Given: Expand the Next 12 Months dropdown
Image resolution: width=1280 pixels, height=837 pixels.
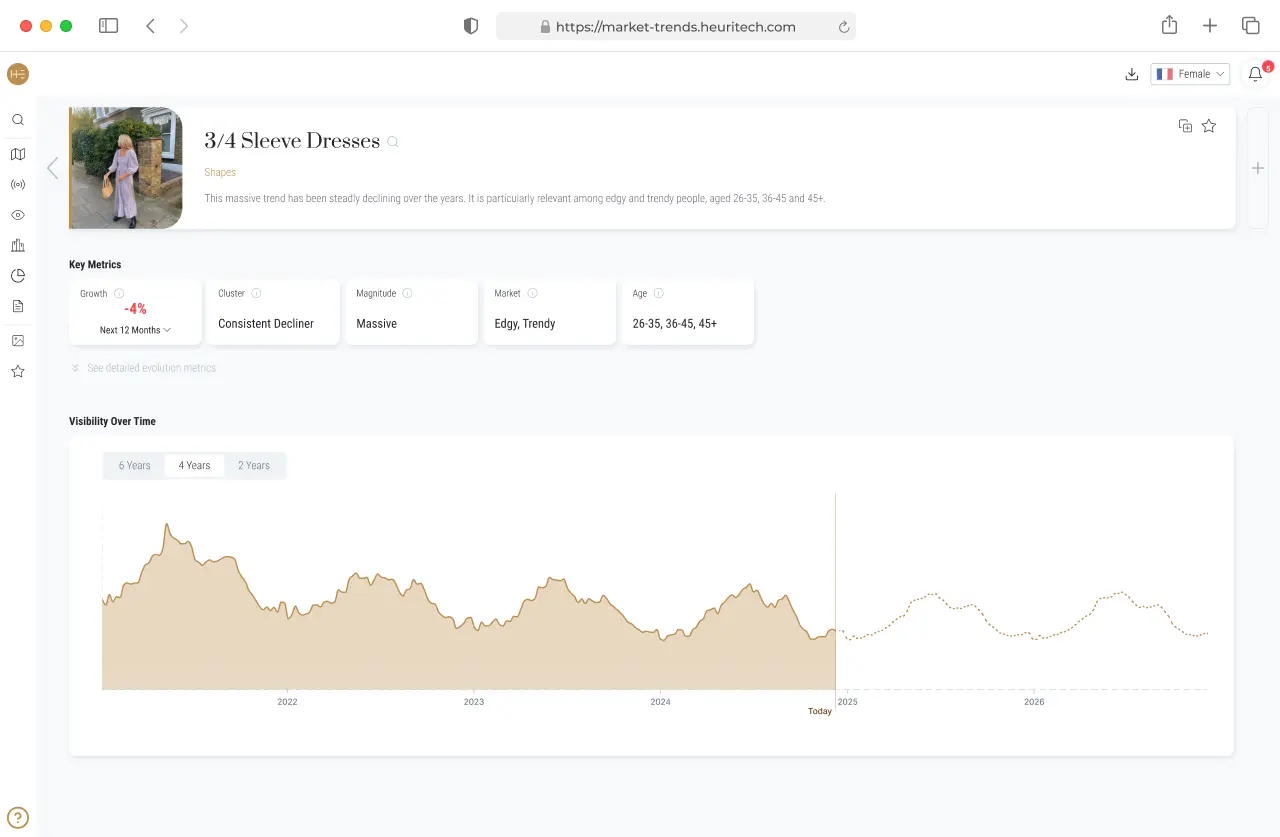Looking at the screenshot, I should pos(135,330).
